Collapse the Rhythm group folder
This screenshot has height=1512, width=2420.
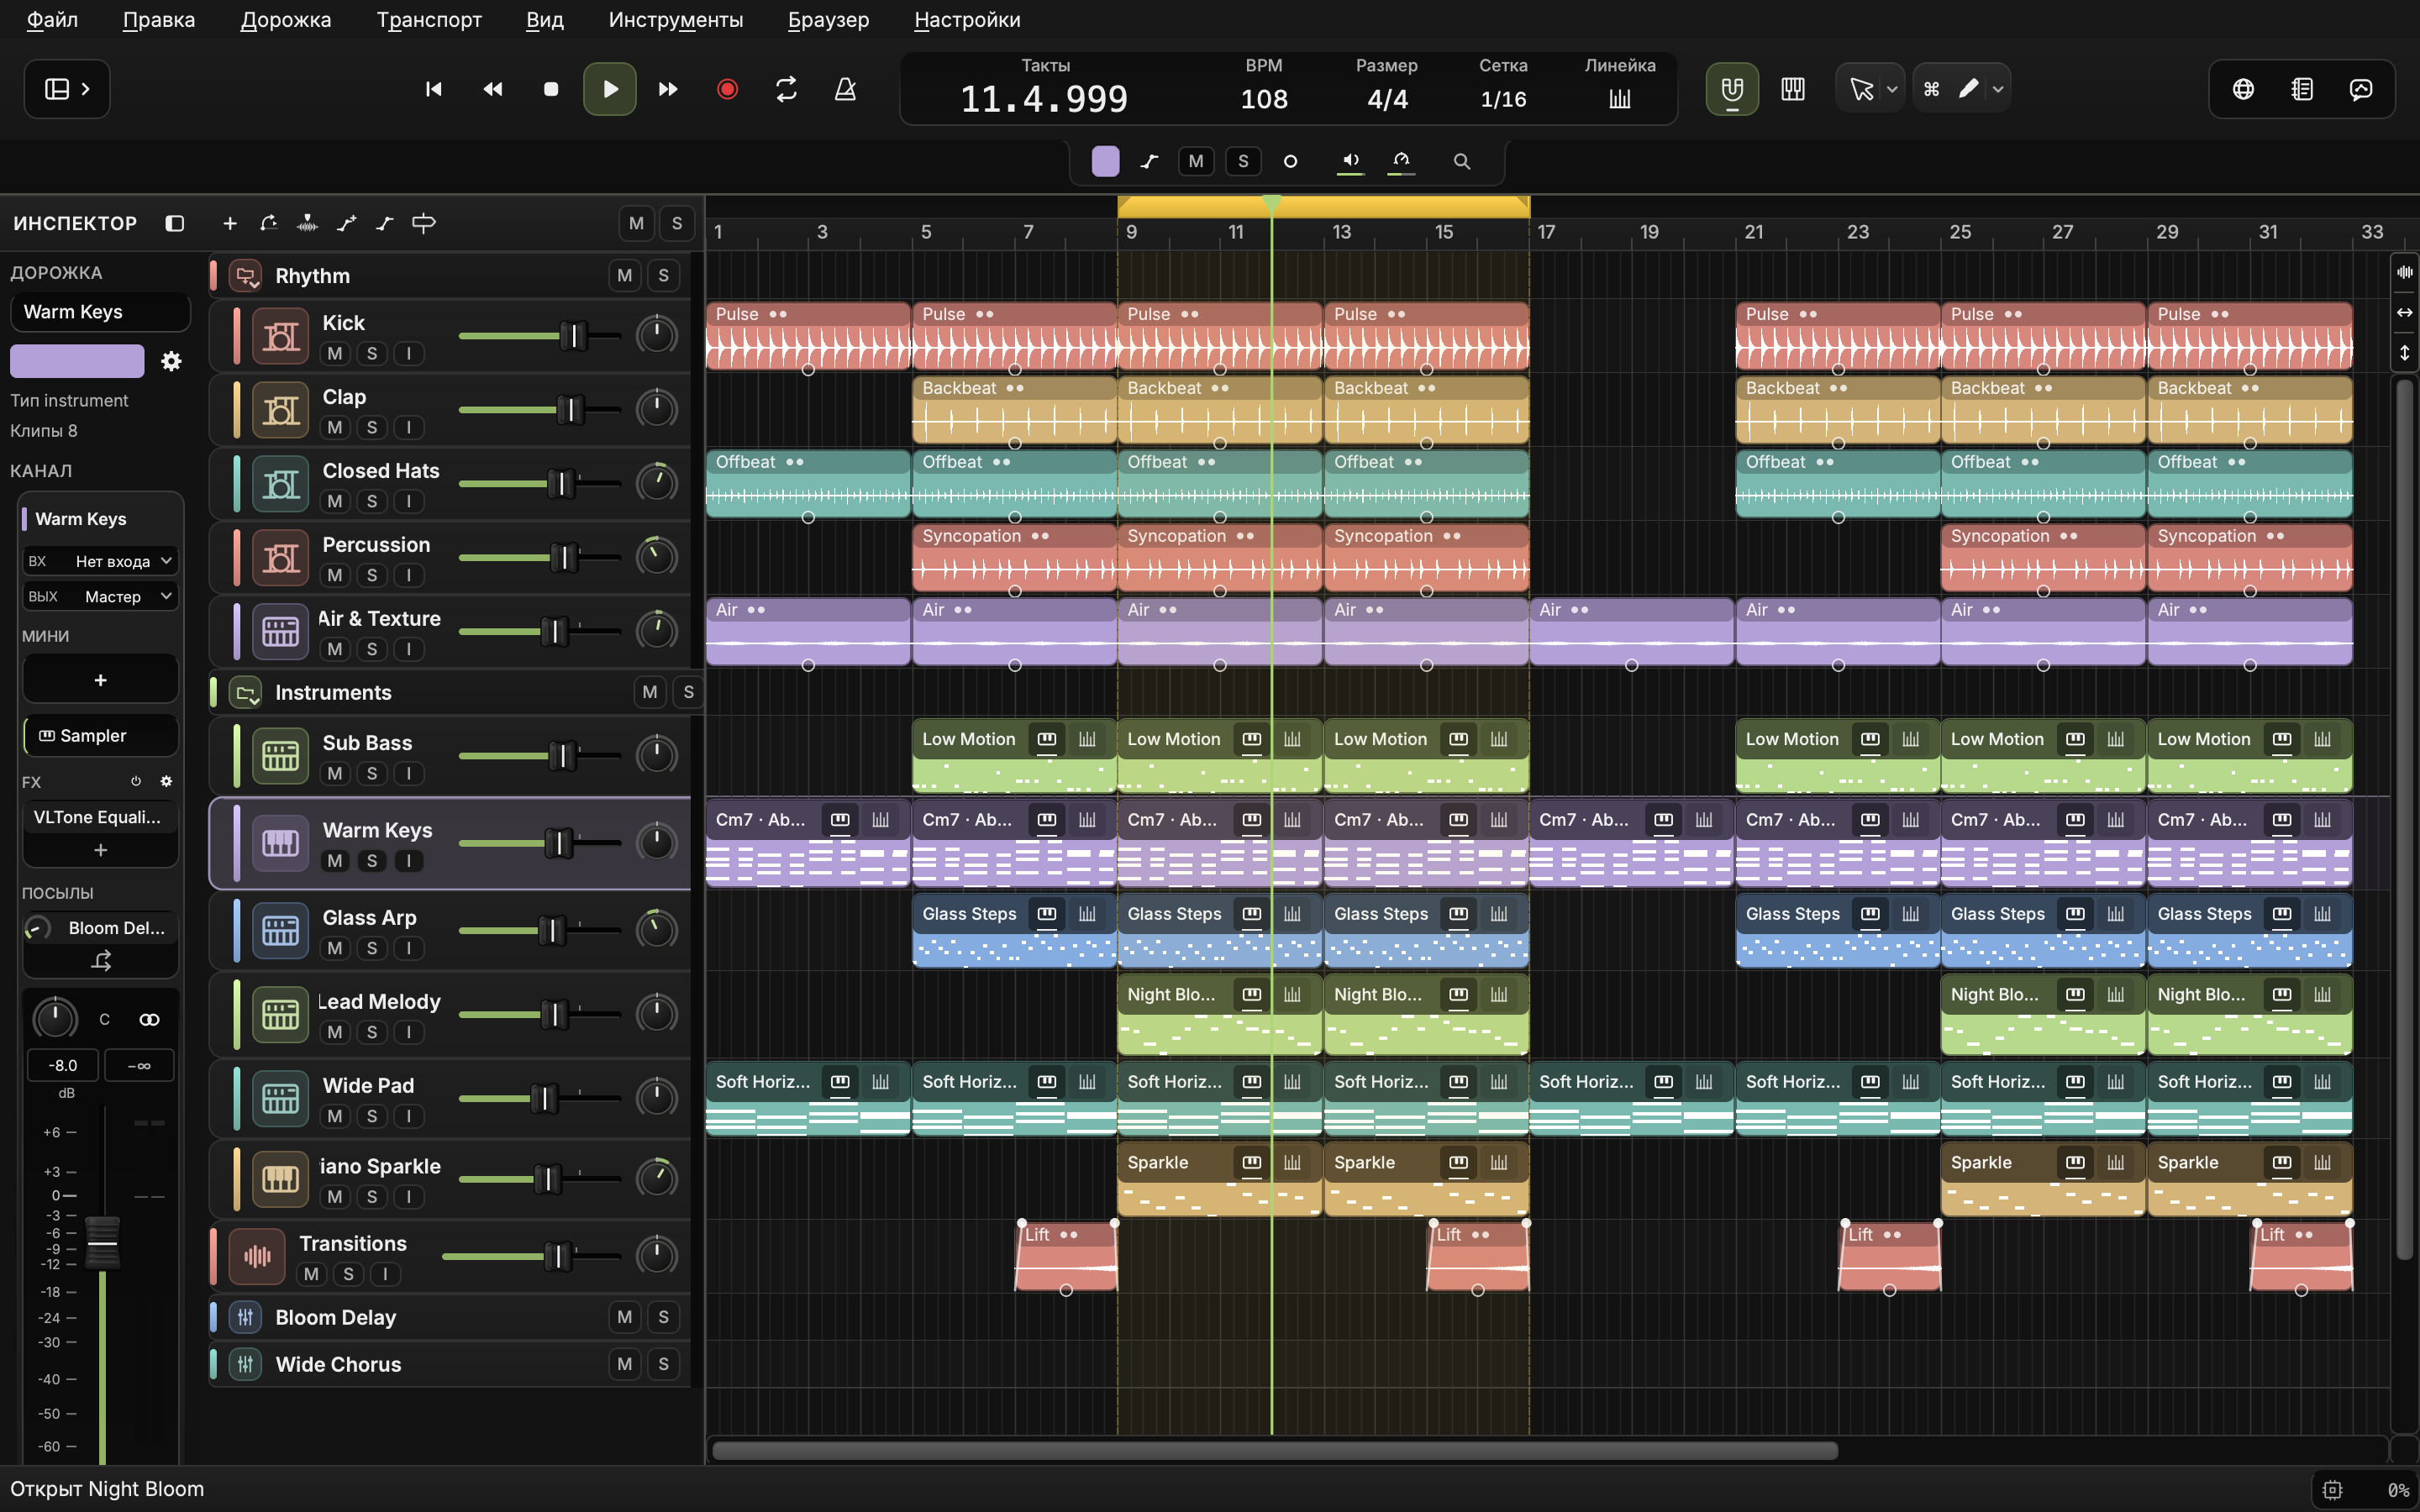[245, 275]
